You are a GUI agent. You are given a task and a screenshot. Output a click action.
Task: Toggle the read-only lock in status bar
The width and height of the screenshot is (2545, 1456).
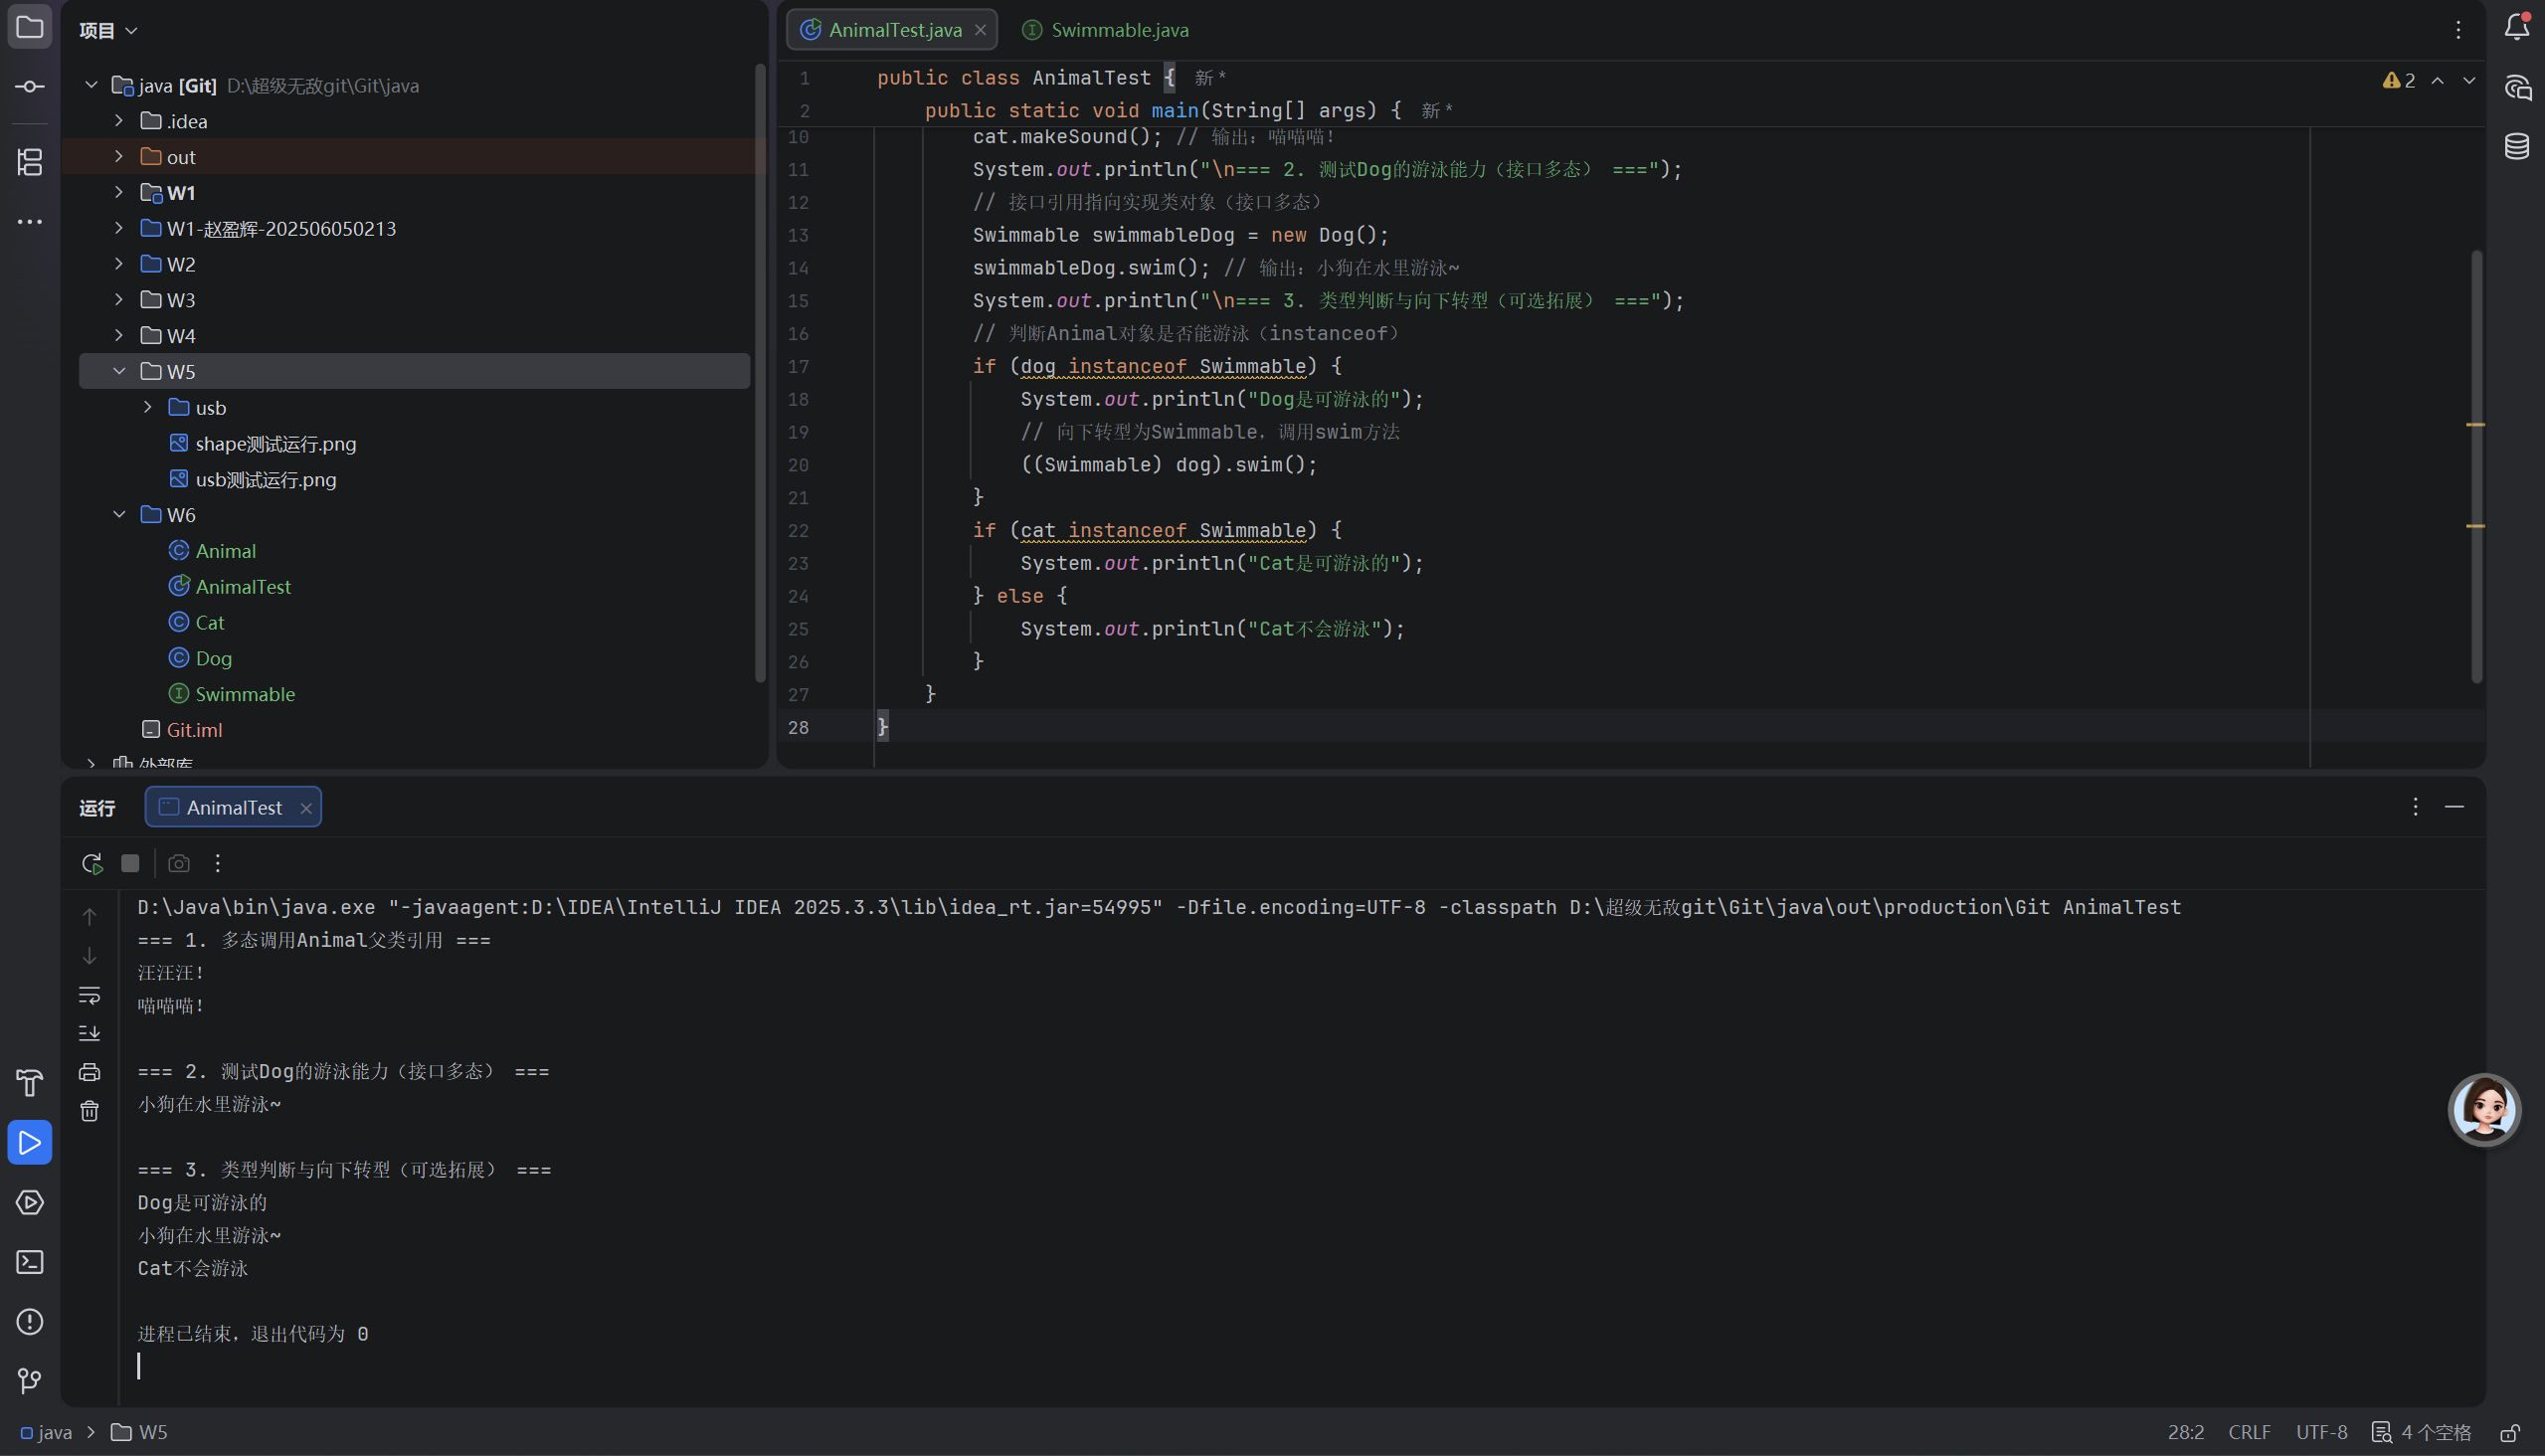2509,1433
